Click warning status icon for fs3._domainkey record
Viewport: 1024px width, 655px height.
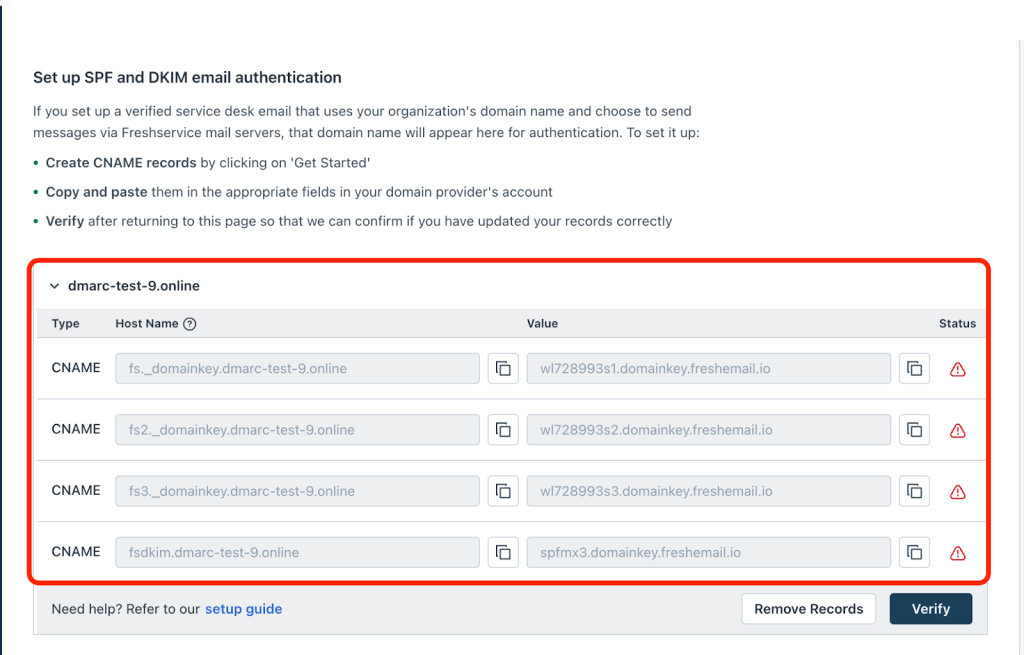point(957,492)
